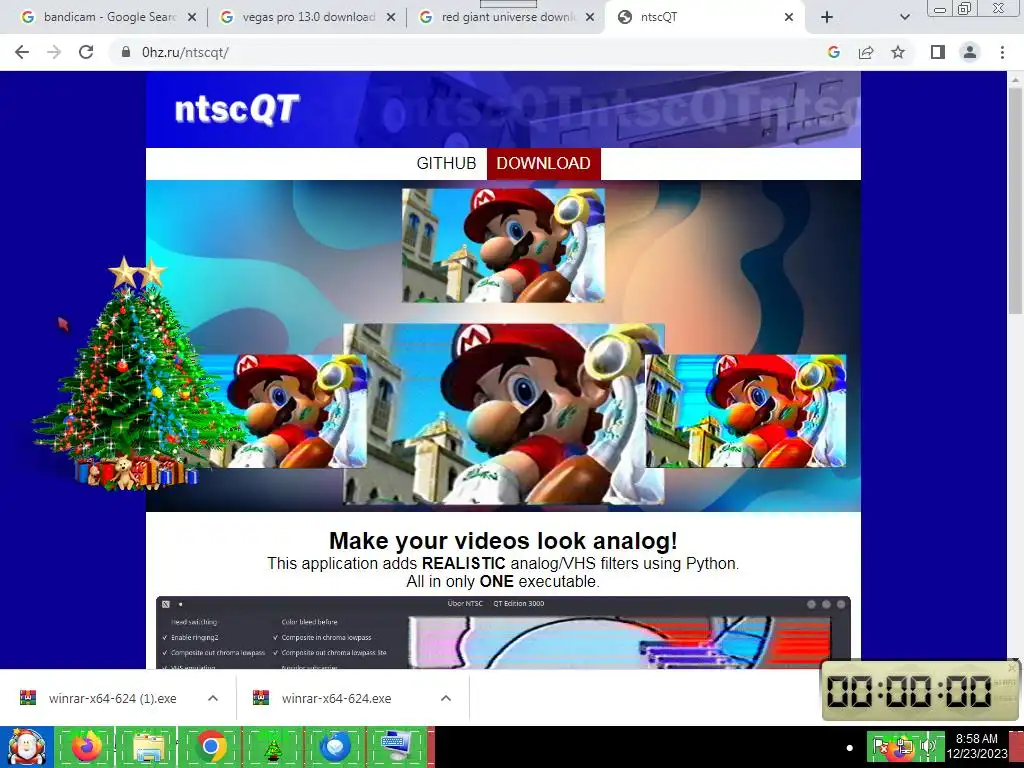Open winrar-x64-624.exe download
Screen dimensions: 1024x768
coord(336,698)
